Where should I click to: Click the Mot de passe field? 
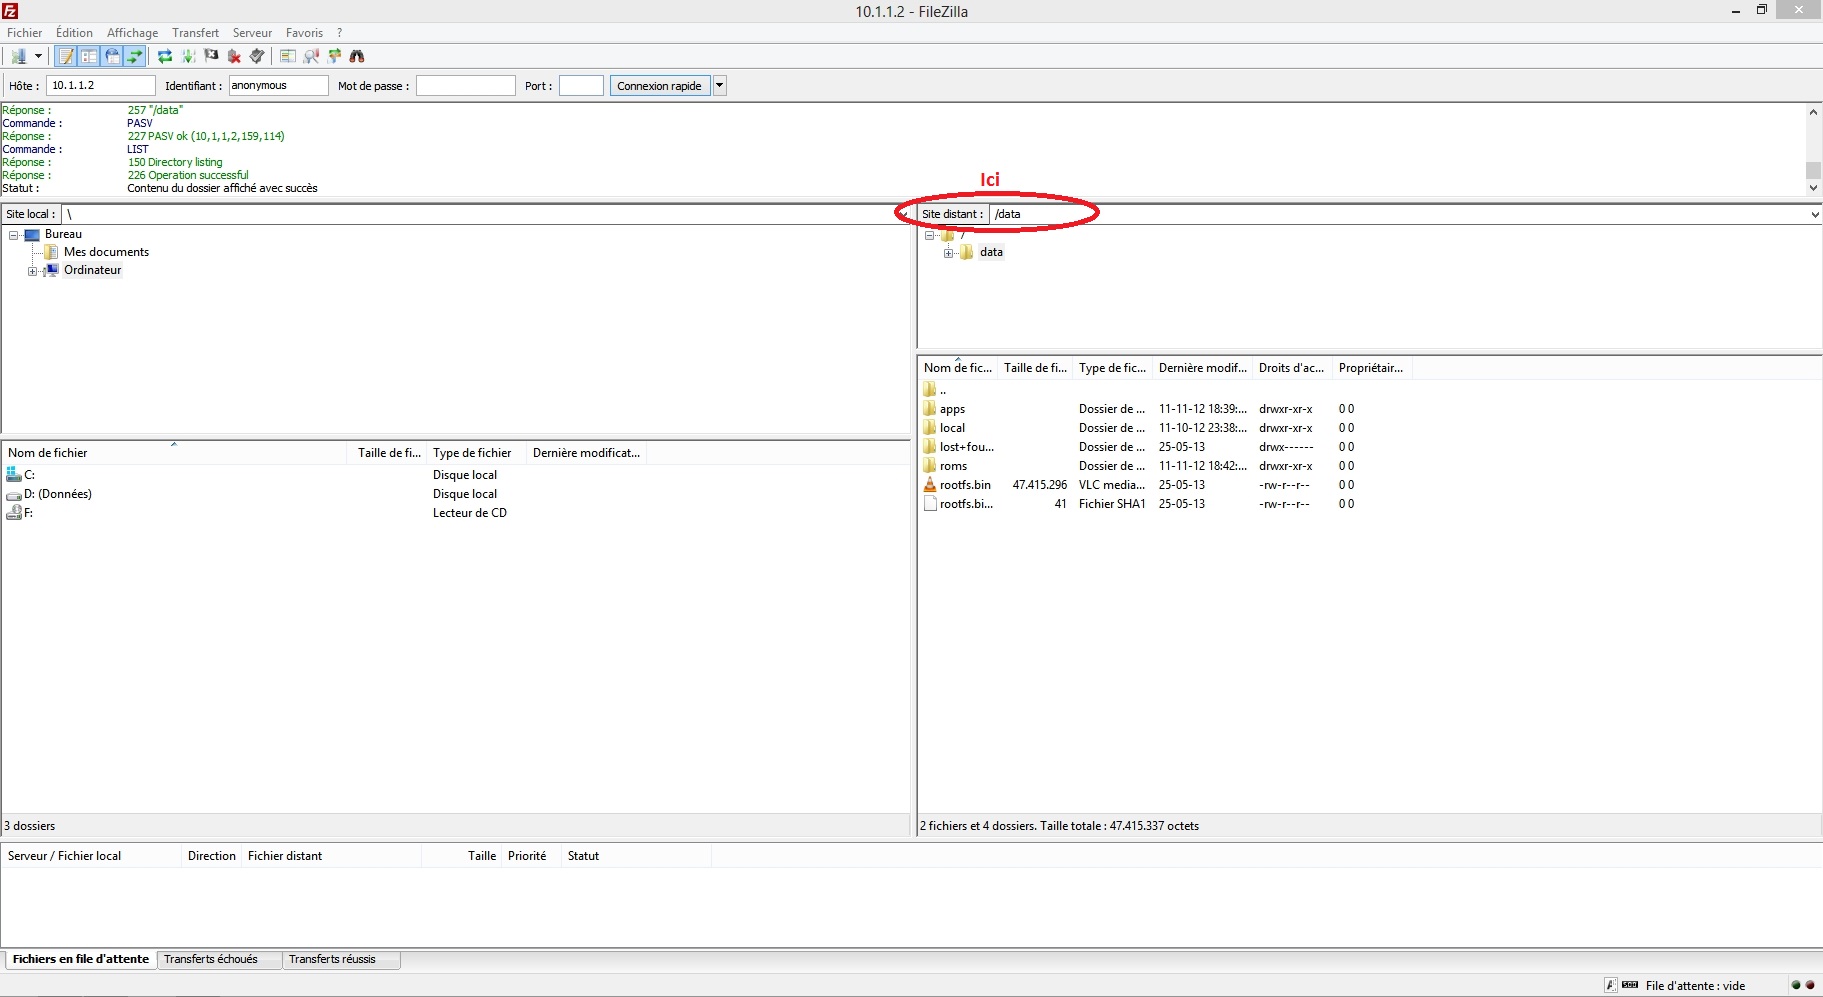click(x=466, y=86)
